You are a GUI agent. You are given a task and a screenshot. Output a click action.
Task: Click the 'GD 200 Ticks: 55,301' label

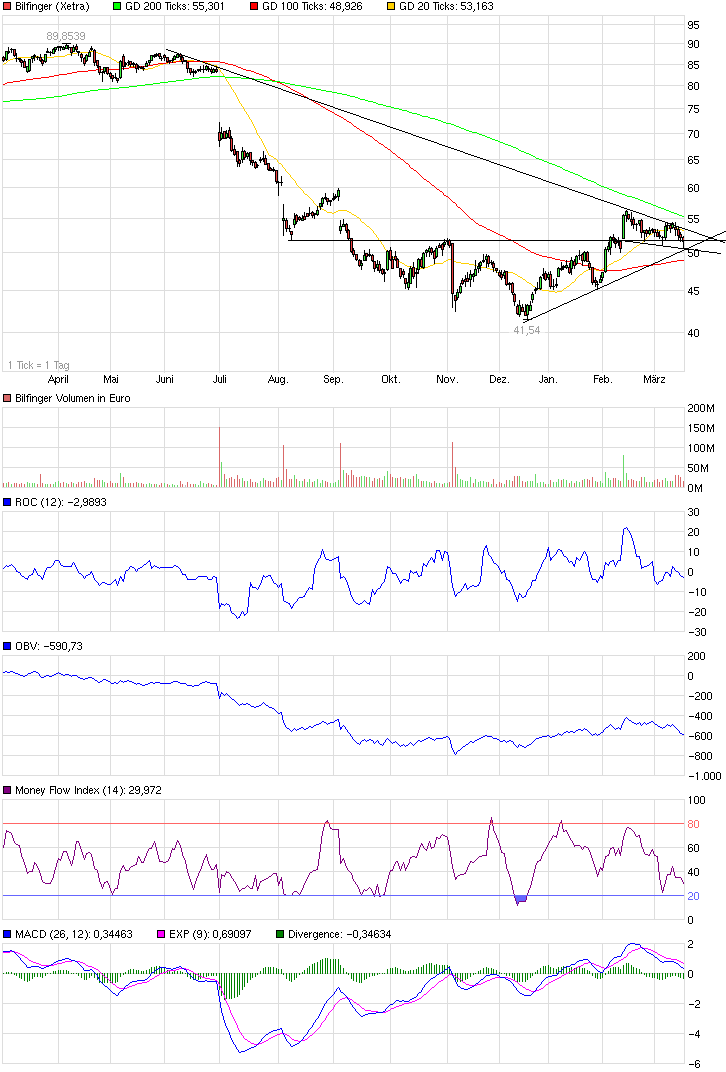[x=175, y=6]
